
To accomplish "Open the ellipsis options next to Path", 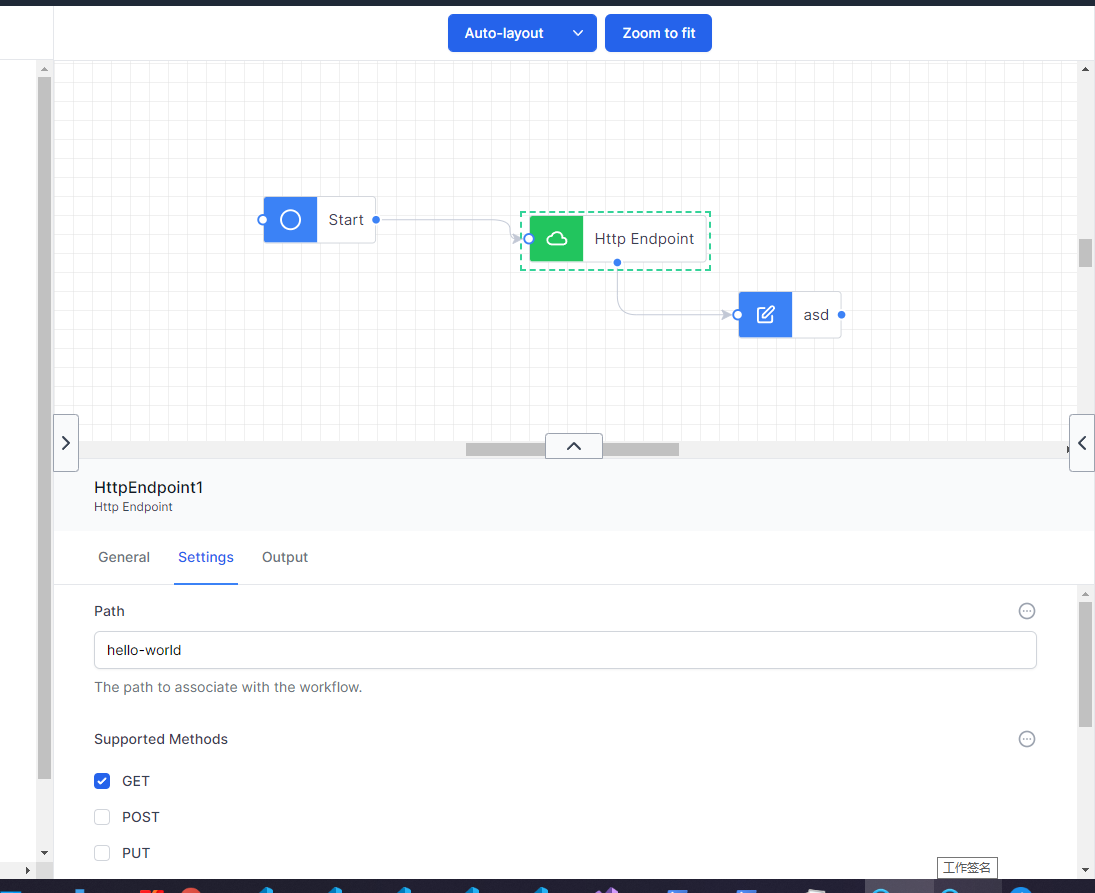I will 1027,610.
